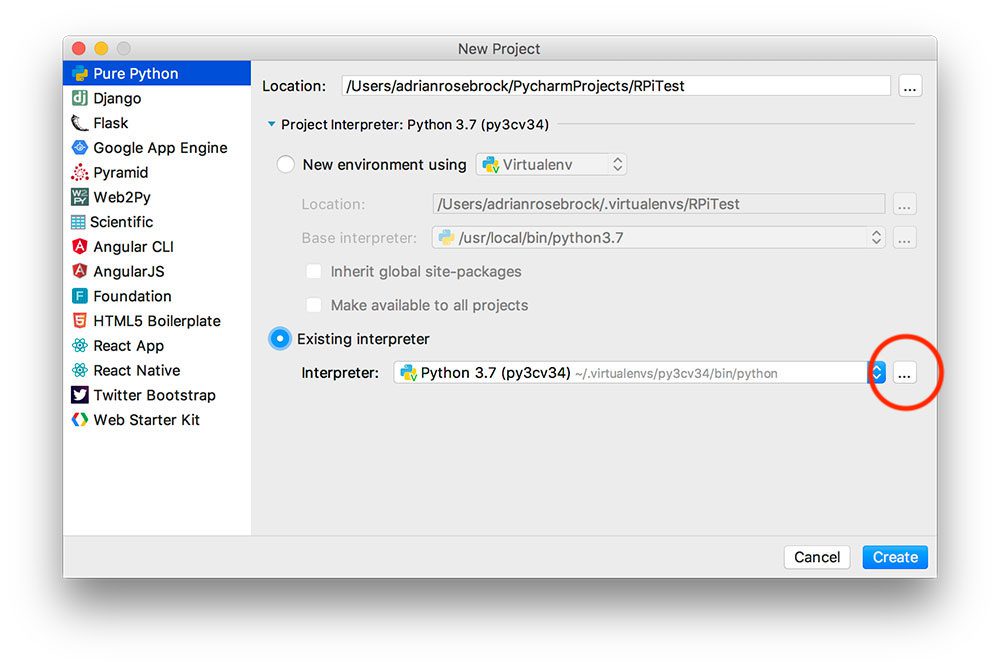
Task: Choose Django project type label
Action: click(x=117, y=98)
